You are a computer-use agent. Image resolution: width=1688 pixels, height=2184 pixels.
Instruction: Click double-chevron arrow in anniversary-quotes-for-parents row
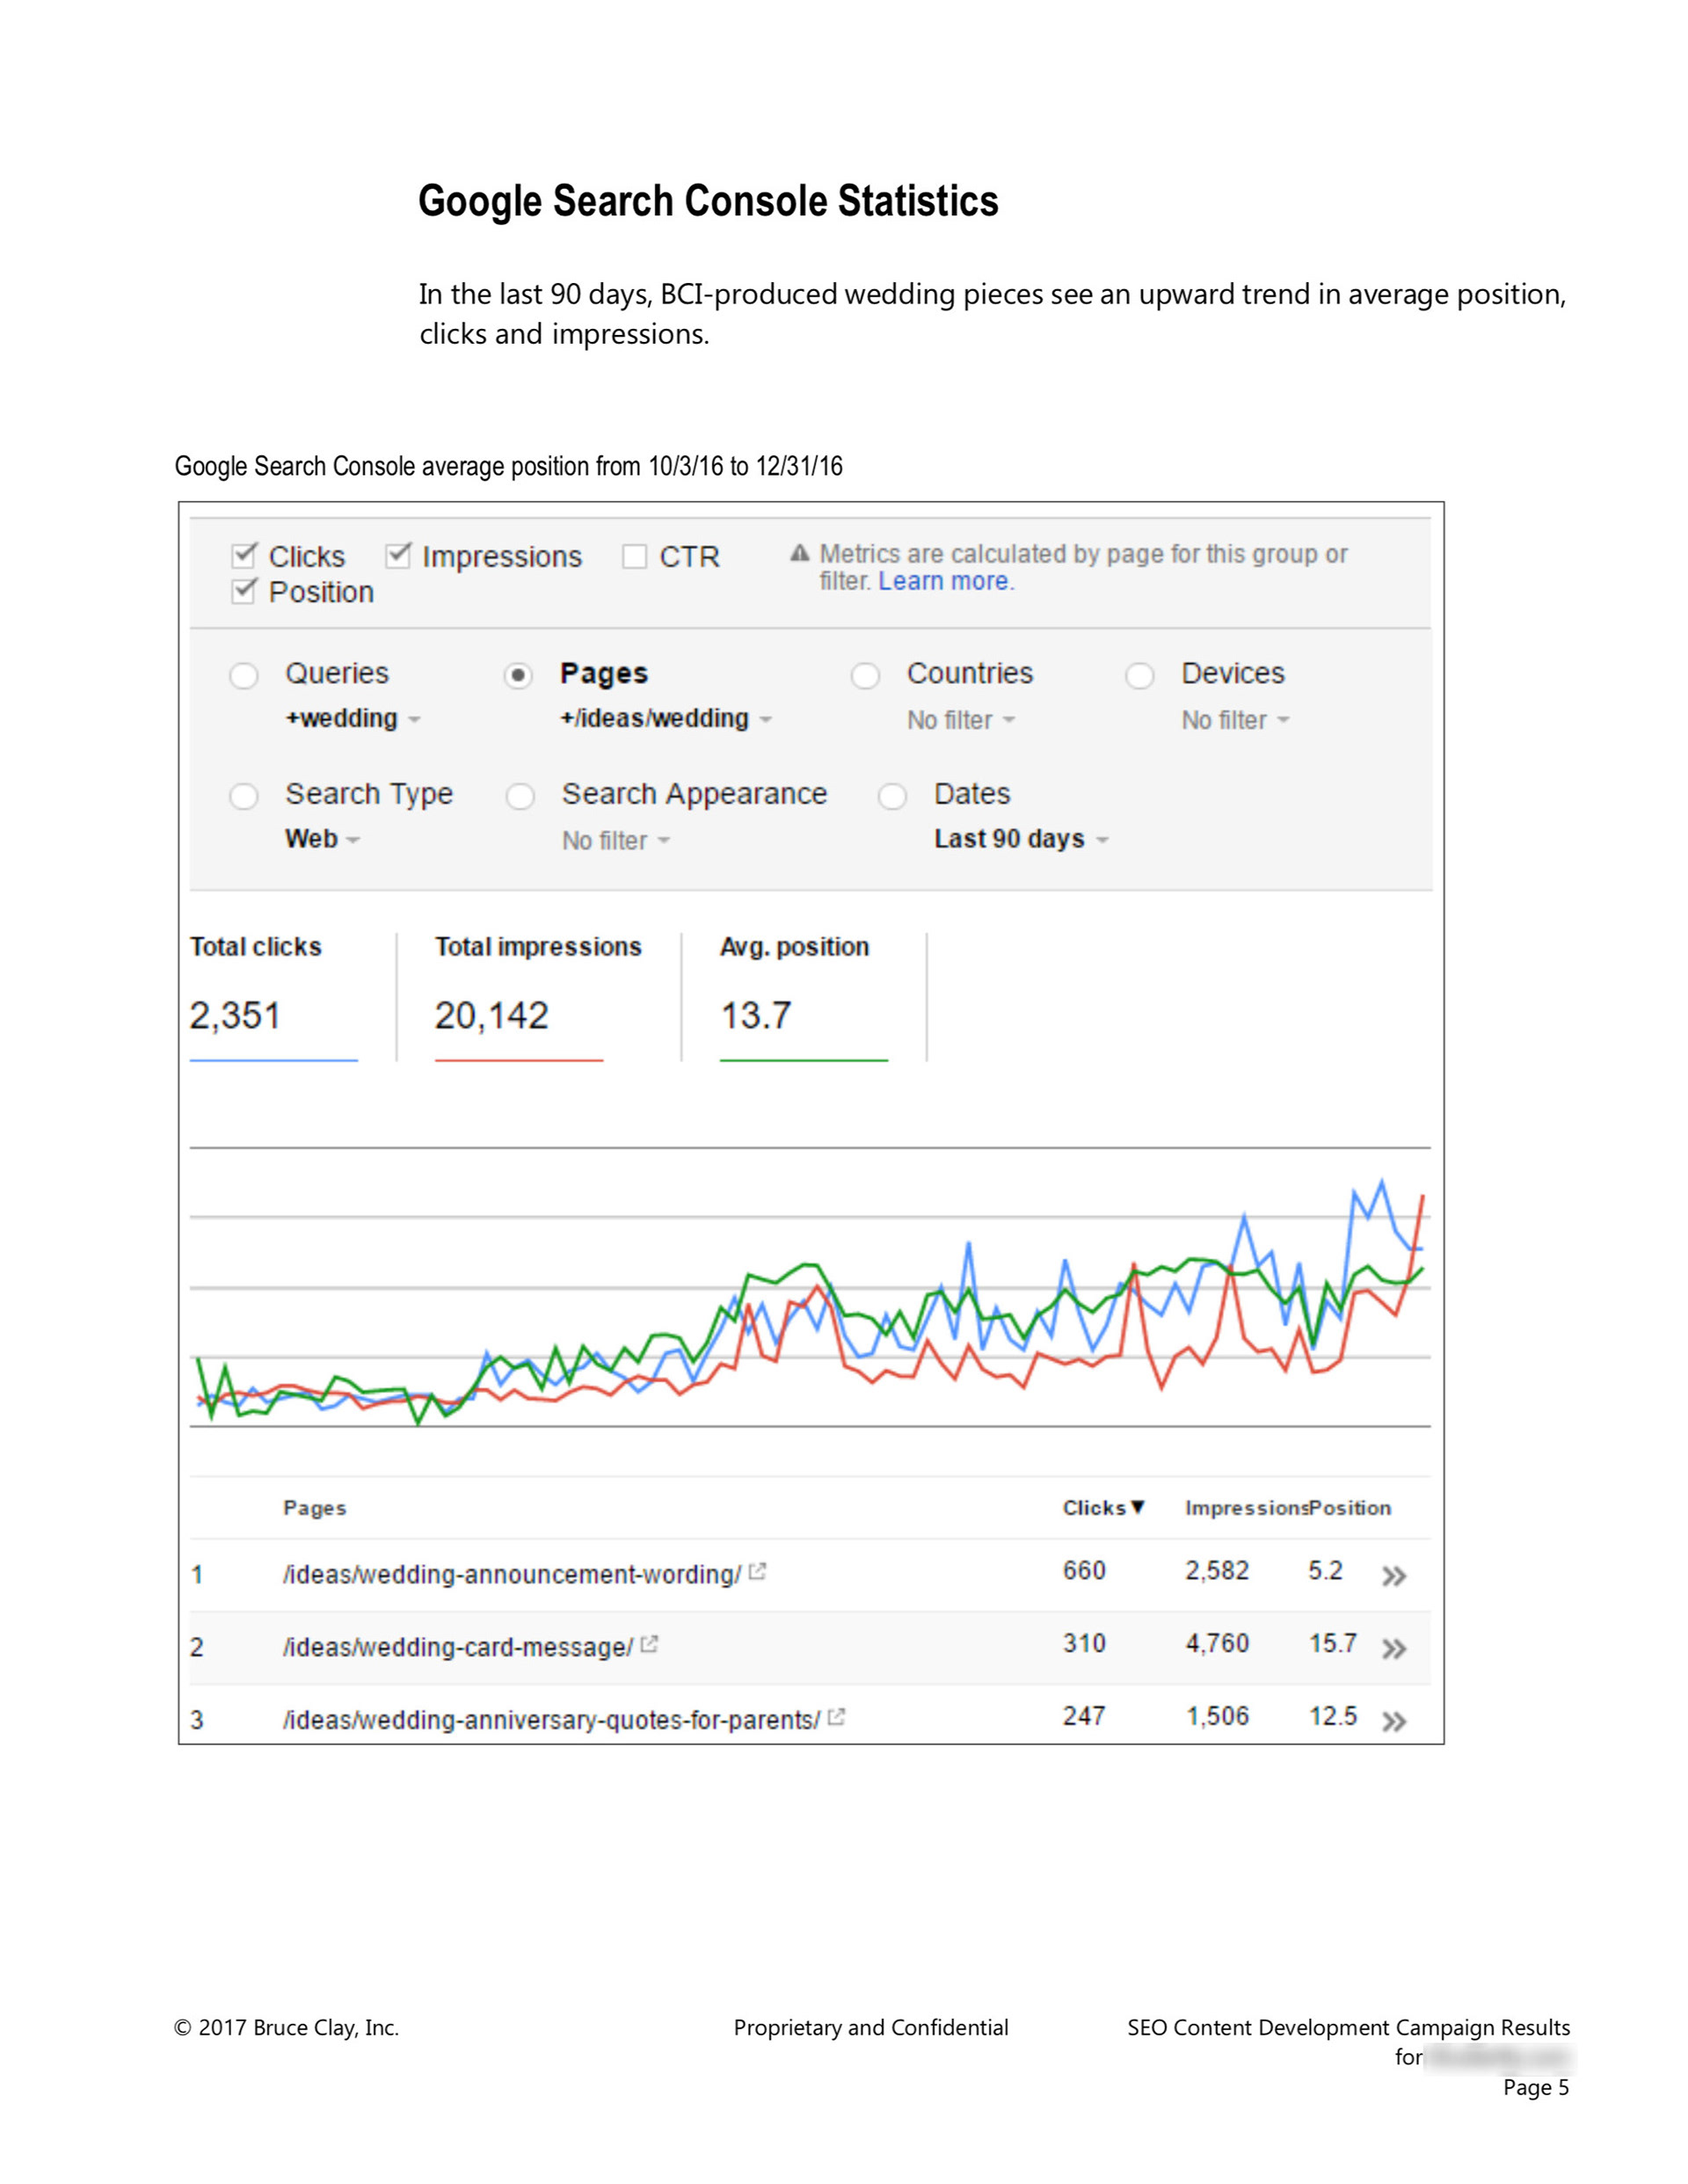(1393, 1722)
